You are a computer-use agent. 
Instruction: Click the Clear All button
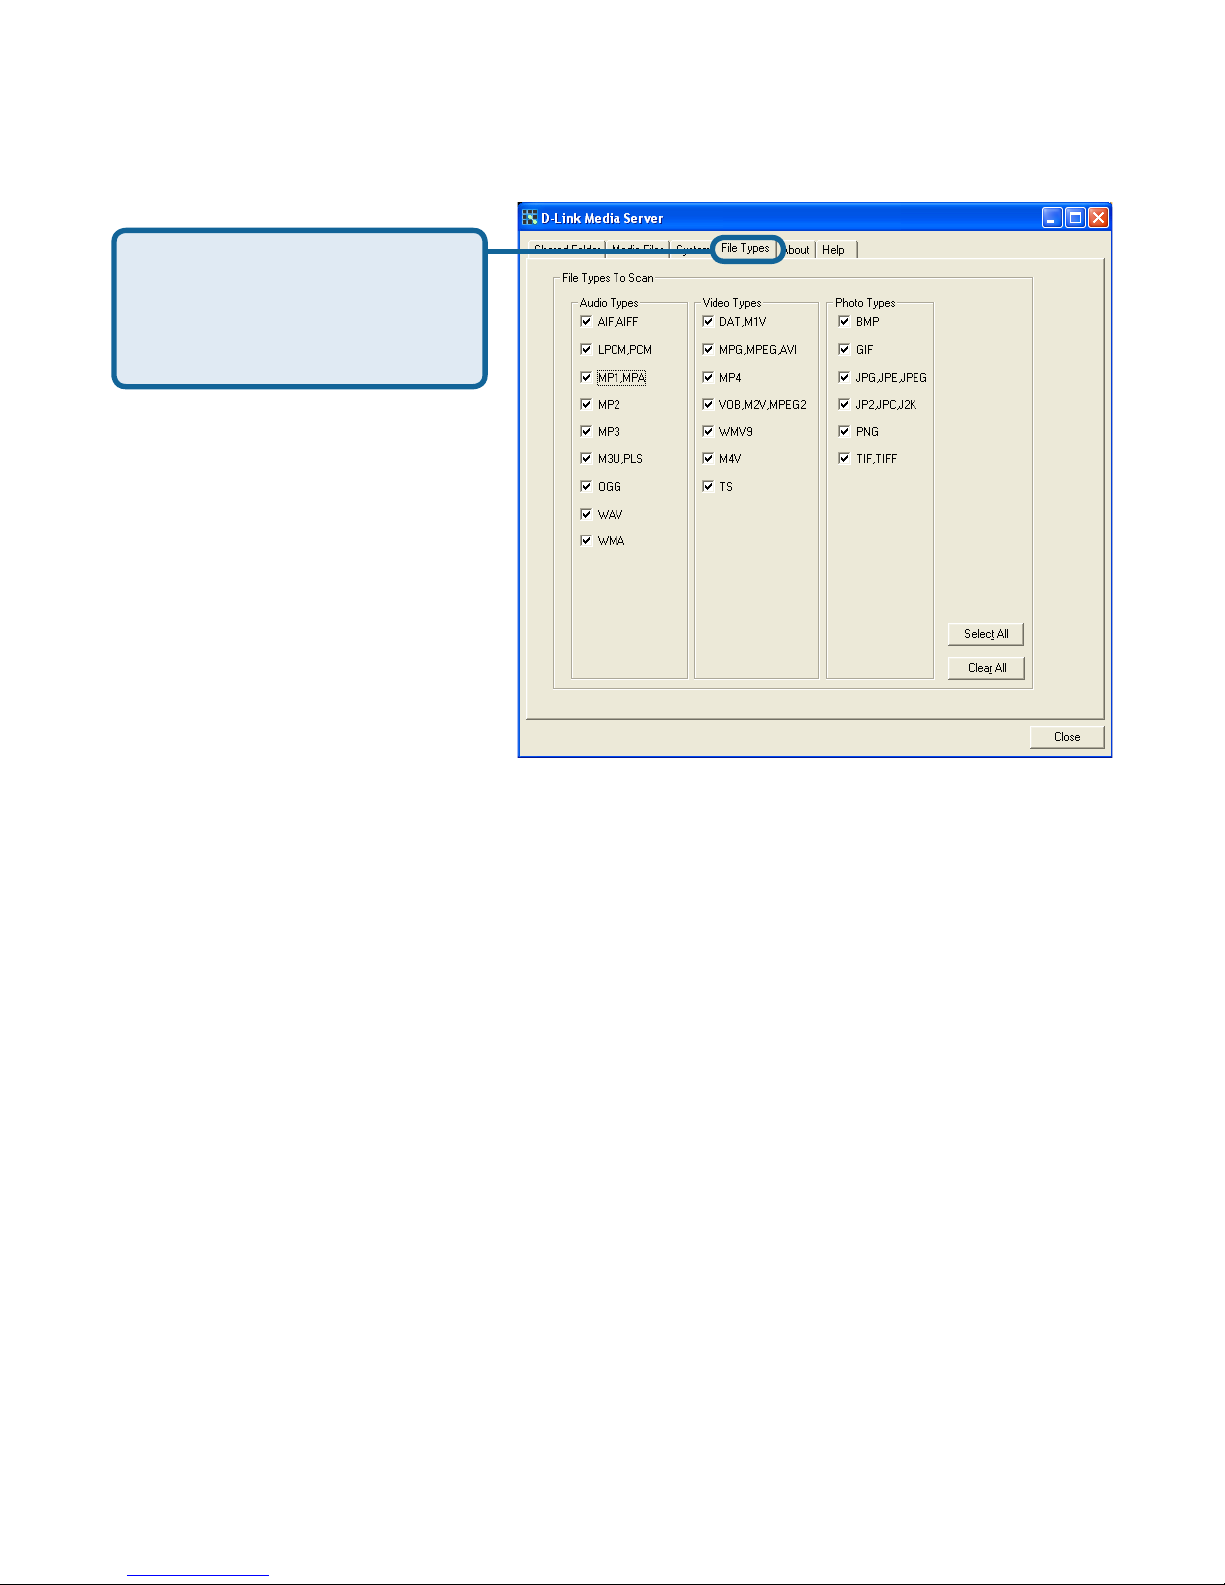point(986,668)
